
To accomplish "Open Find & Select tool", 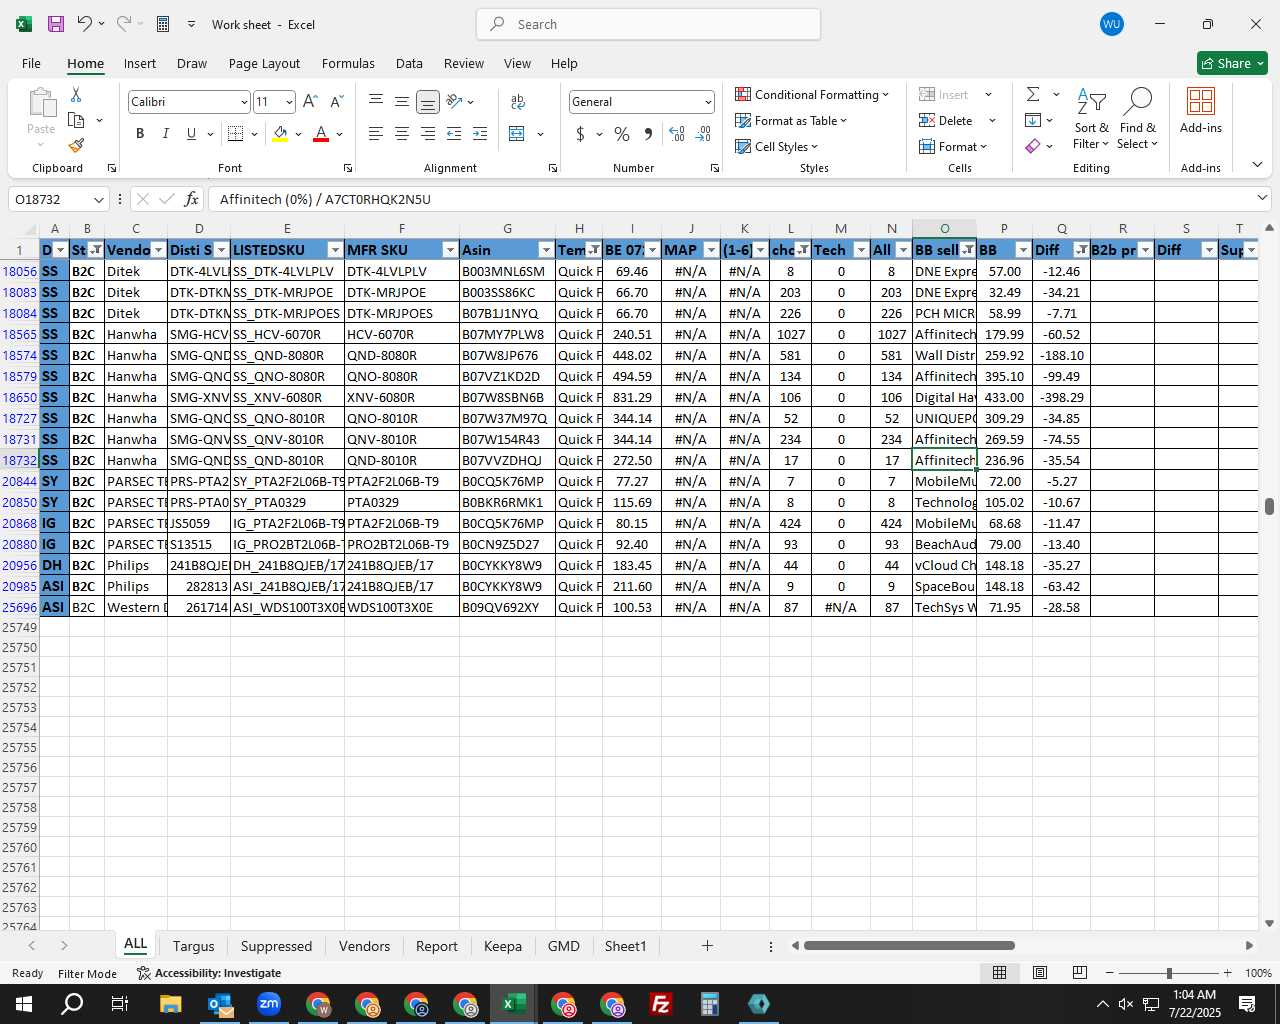I will 1138,120.
